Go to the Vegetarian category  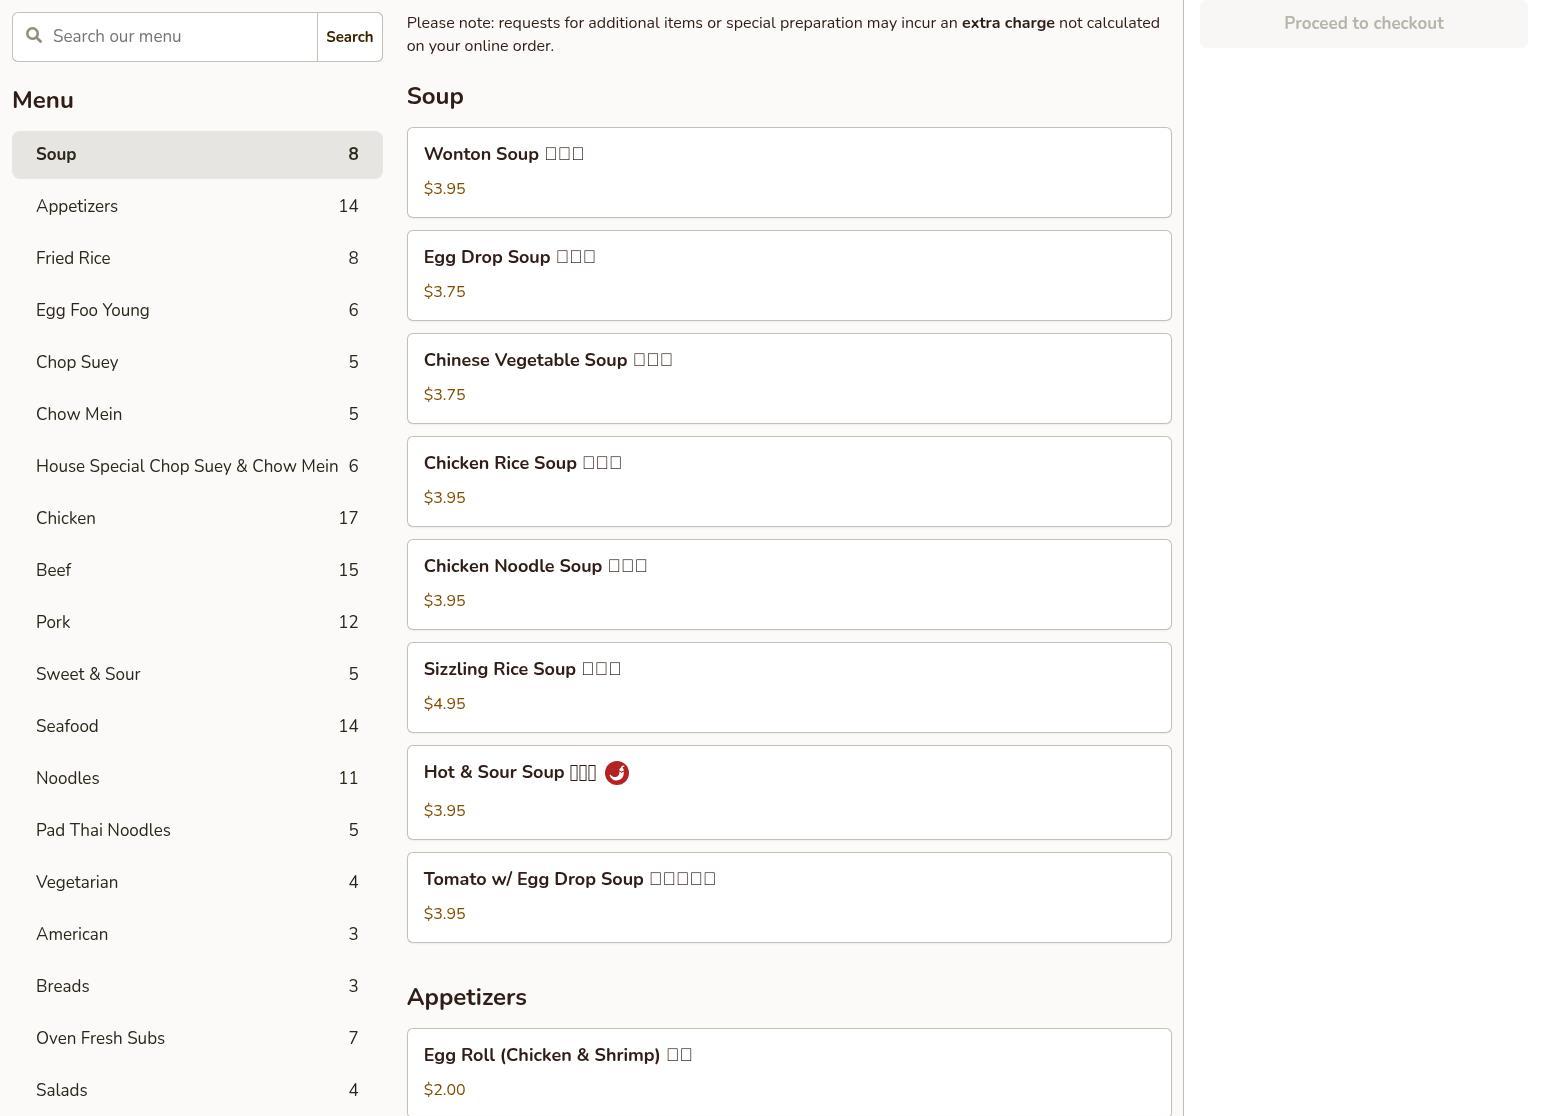click(x=197, y=883)
